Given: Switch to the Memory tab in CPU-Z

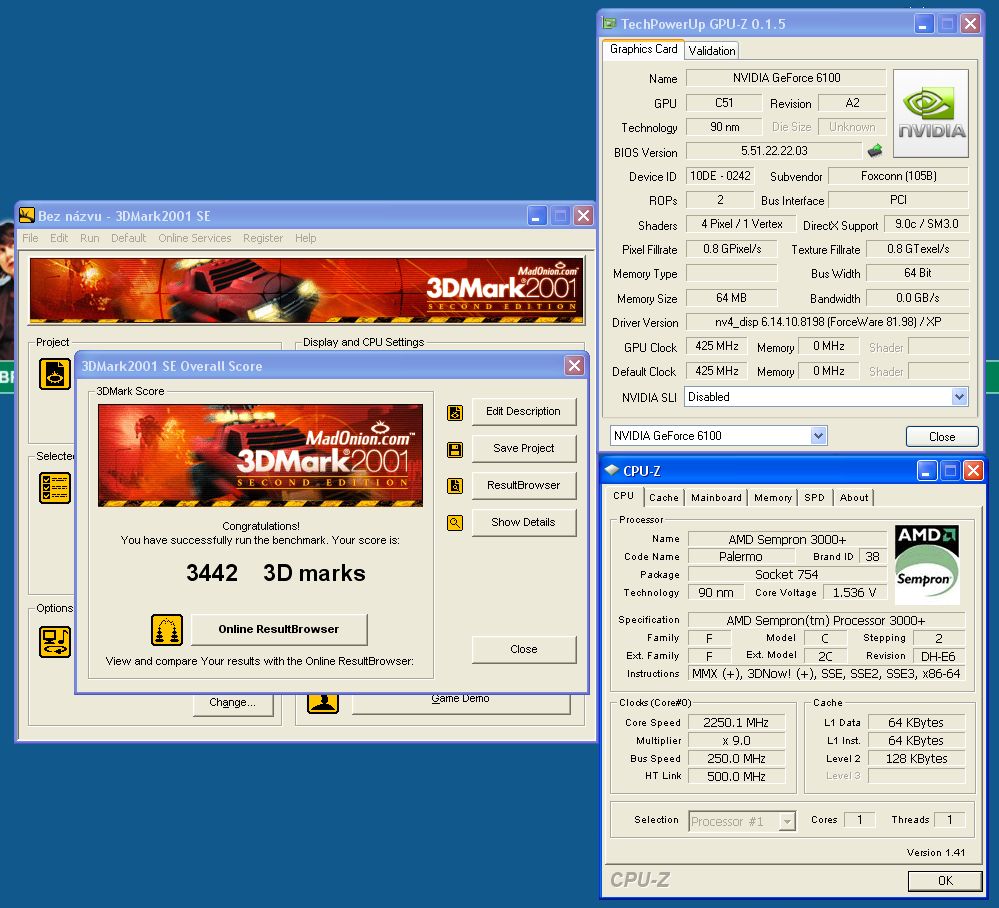Looking at the screenshot, I should (x=773, y=498).
